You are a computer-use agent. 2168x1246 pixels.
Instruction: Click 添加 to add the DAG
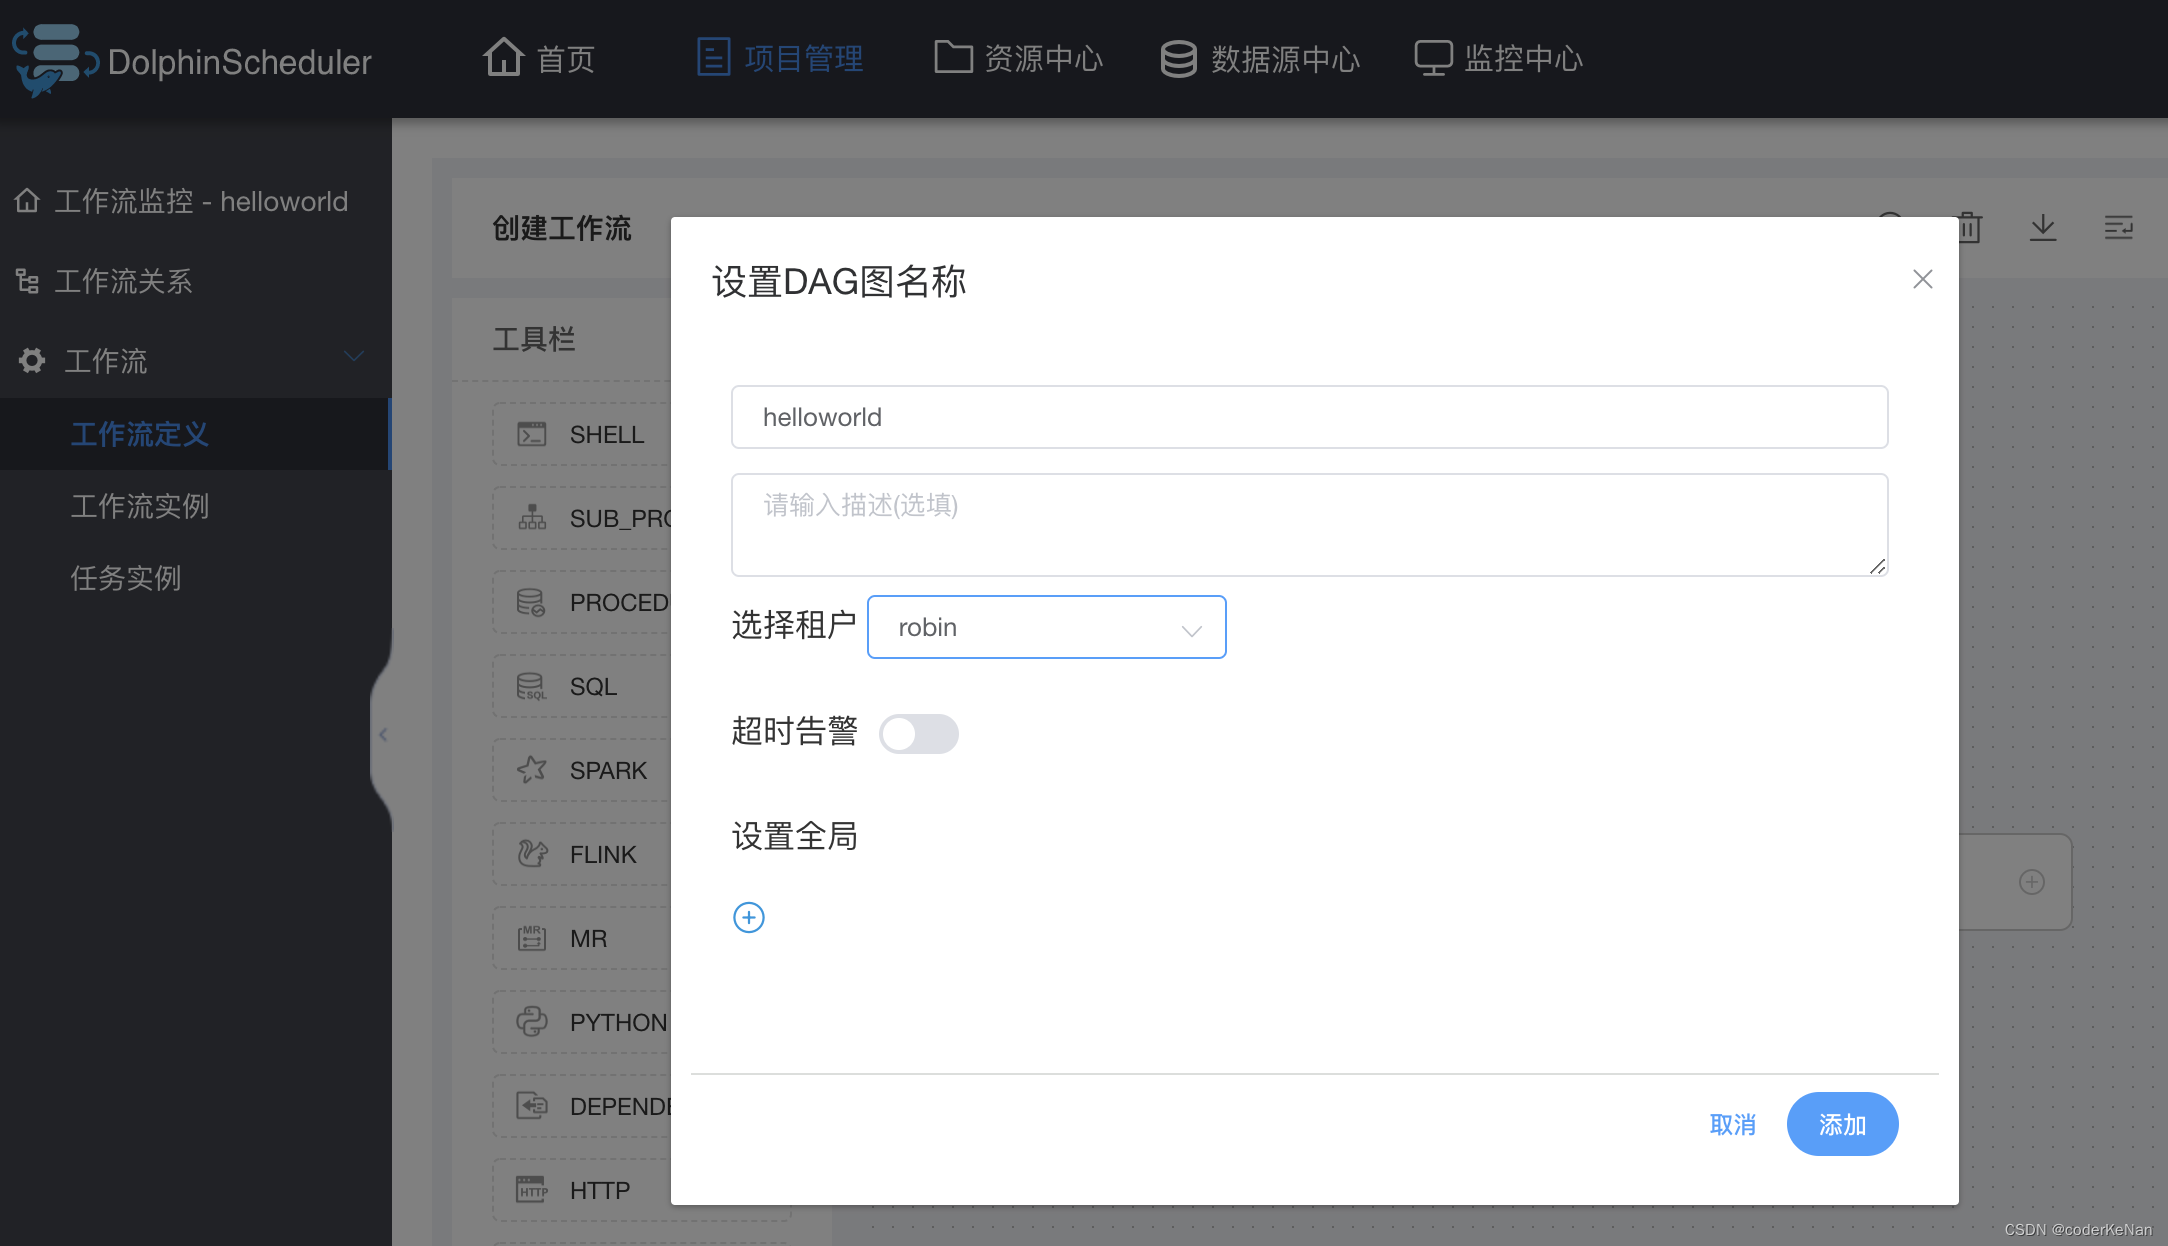1842,1124
